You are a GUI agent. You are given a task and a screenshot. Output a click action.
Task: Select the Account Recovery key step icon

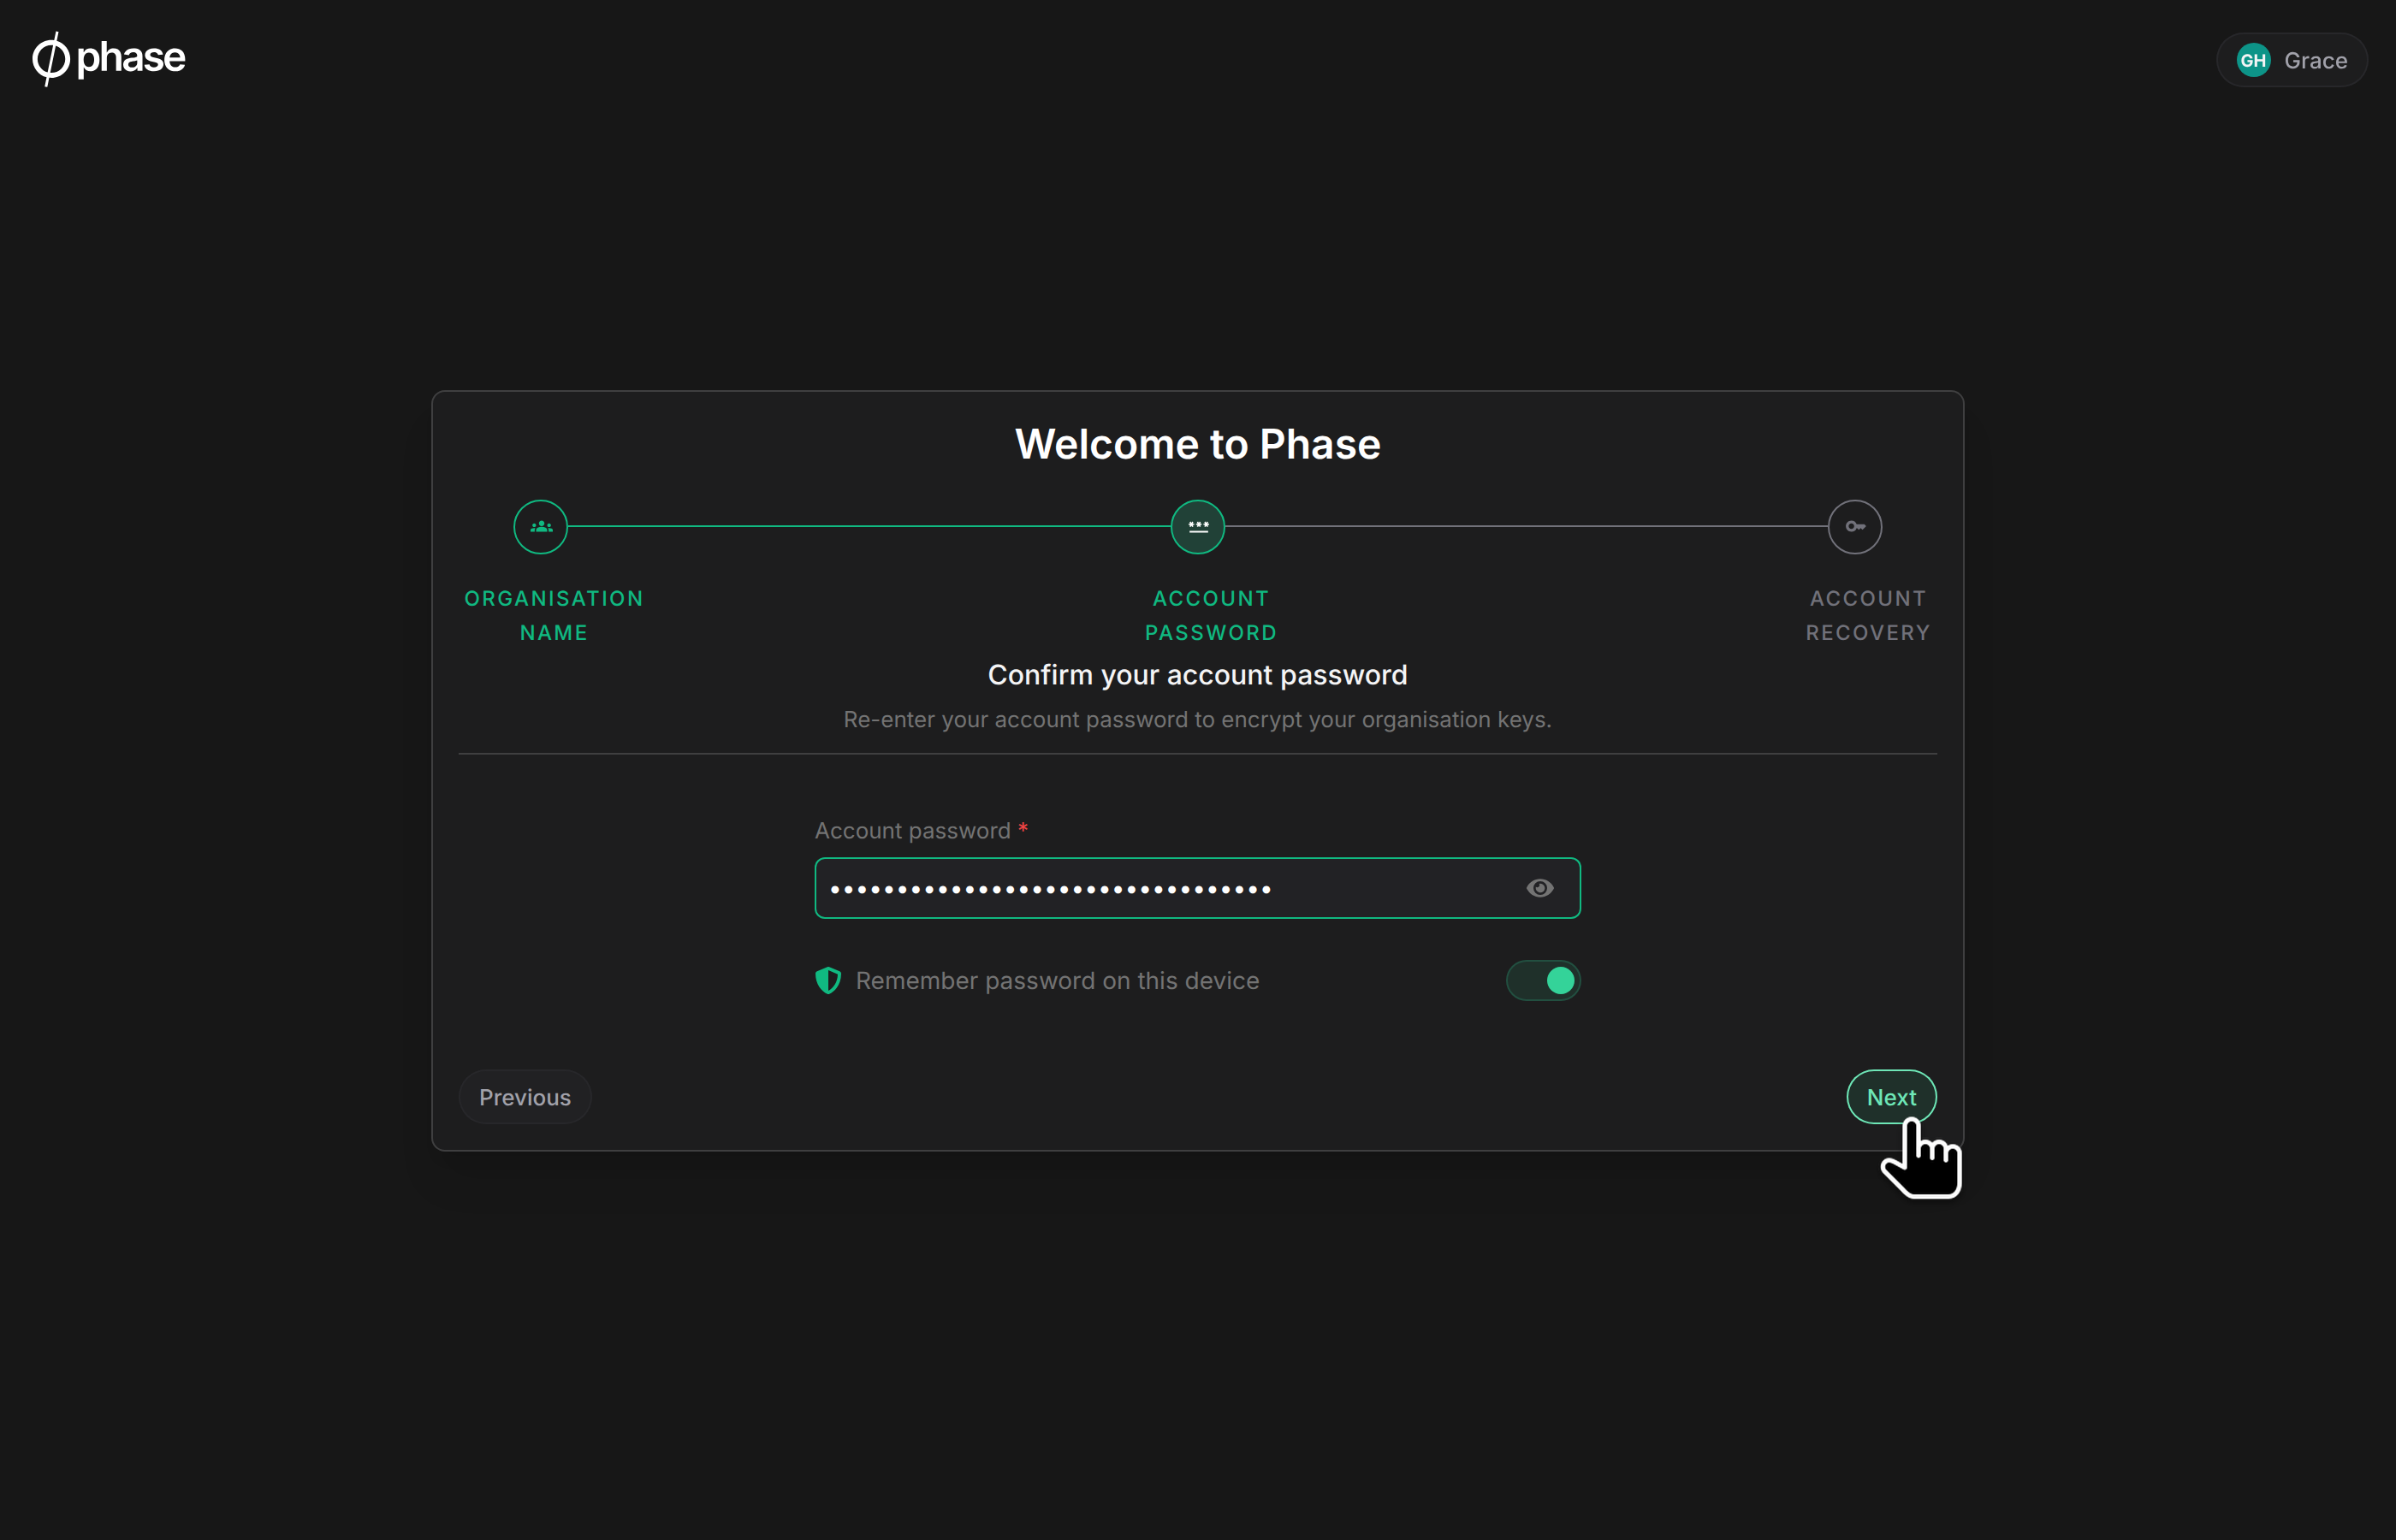pyautogui.click(x=1855, y=527)
